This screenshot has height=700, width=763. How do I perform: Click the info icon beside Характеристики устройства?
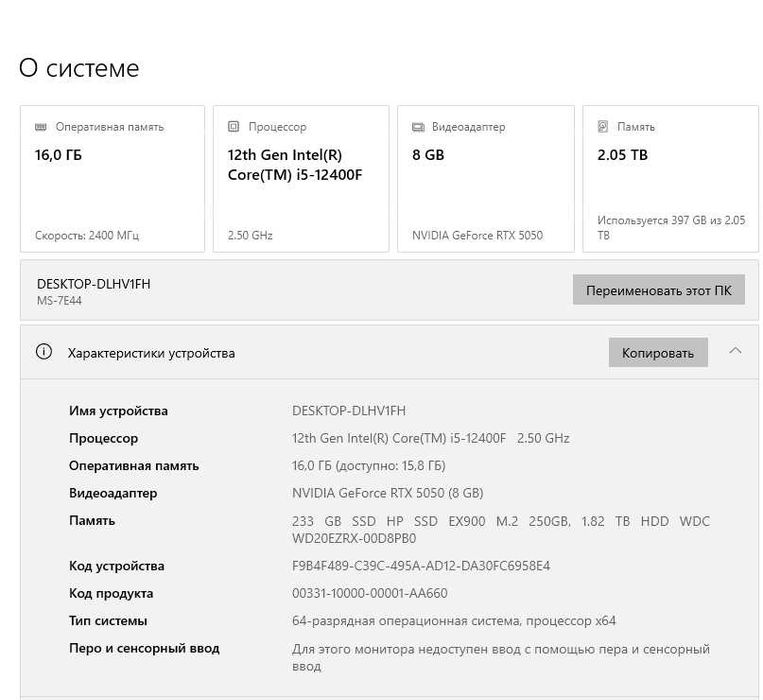[43, 352]
